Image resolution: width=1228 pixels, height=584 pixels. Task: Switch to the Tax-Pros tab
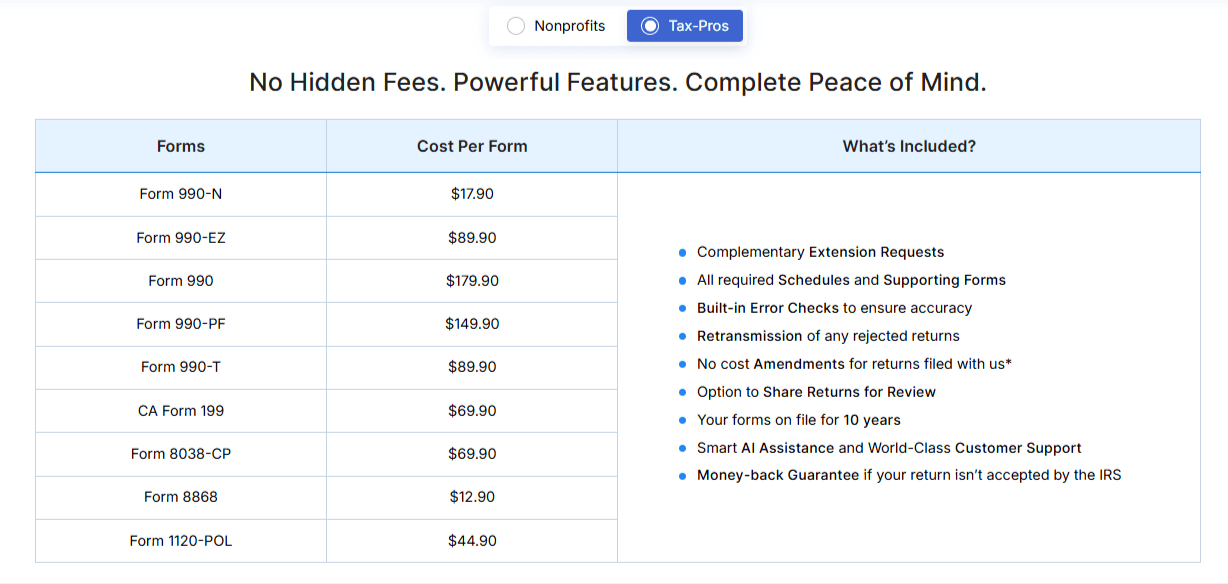(x=685, y=25)
